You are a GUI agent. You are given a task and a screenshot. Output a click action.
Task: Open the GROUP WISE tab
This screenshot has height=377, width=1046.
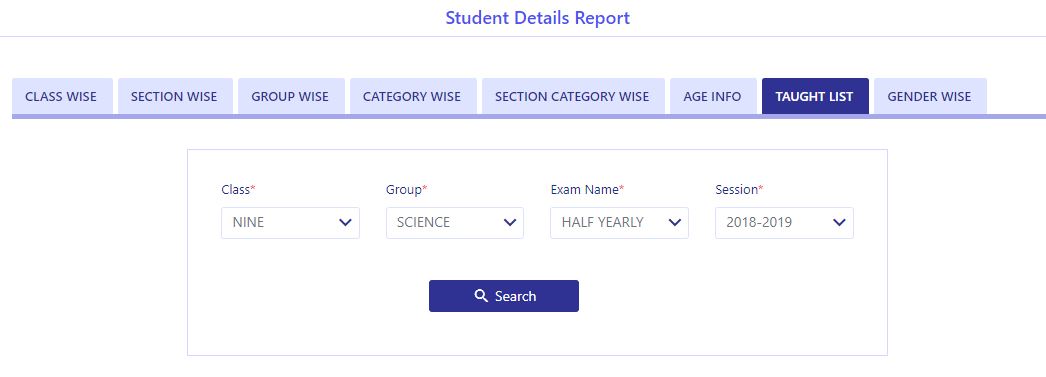[290, 97]
